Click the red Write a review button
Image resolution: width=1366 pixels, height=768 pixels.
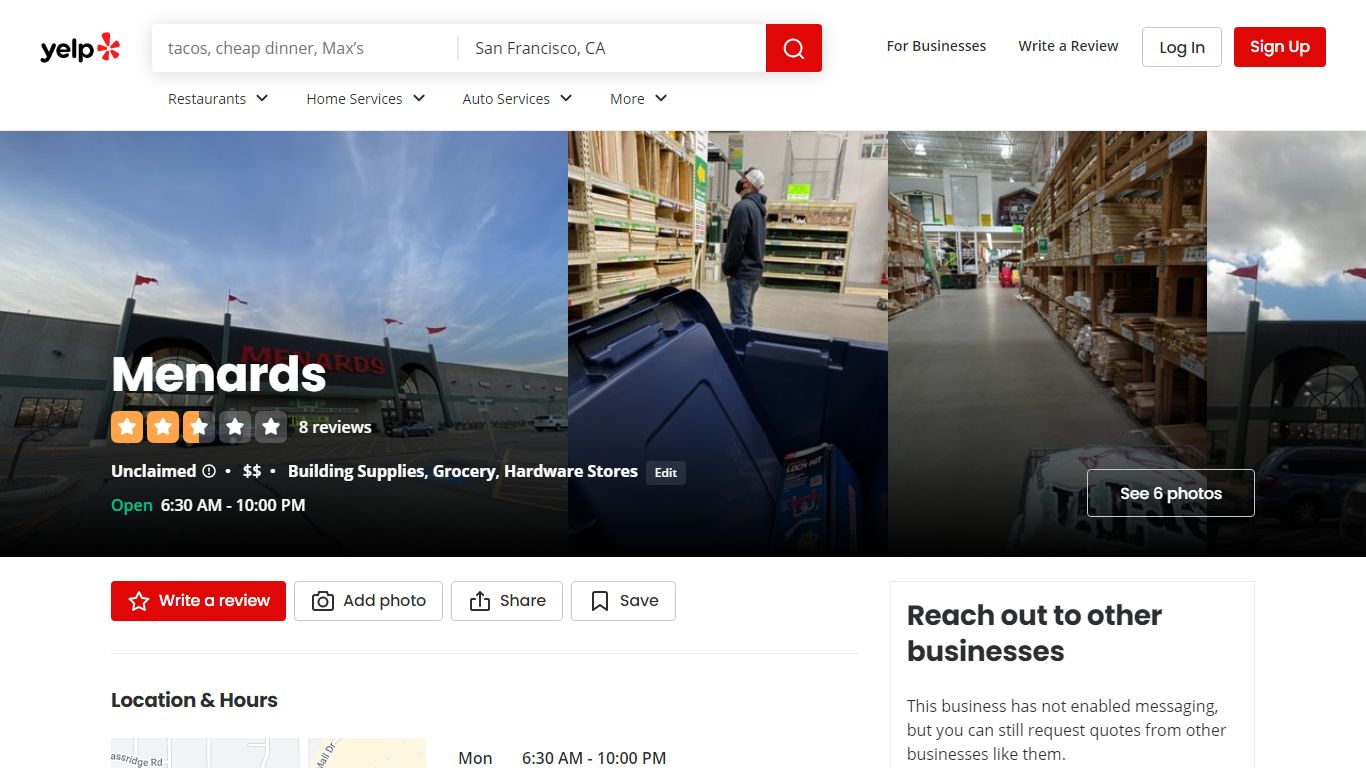(198, 601)
